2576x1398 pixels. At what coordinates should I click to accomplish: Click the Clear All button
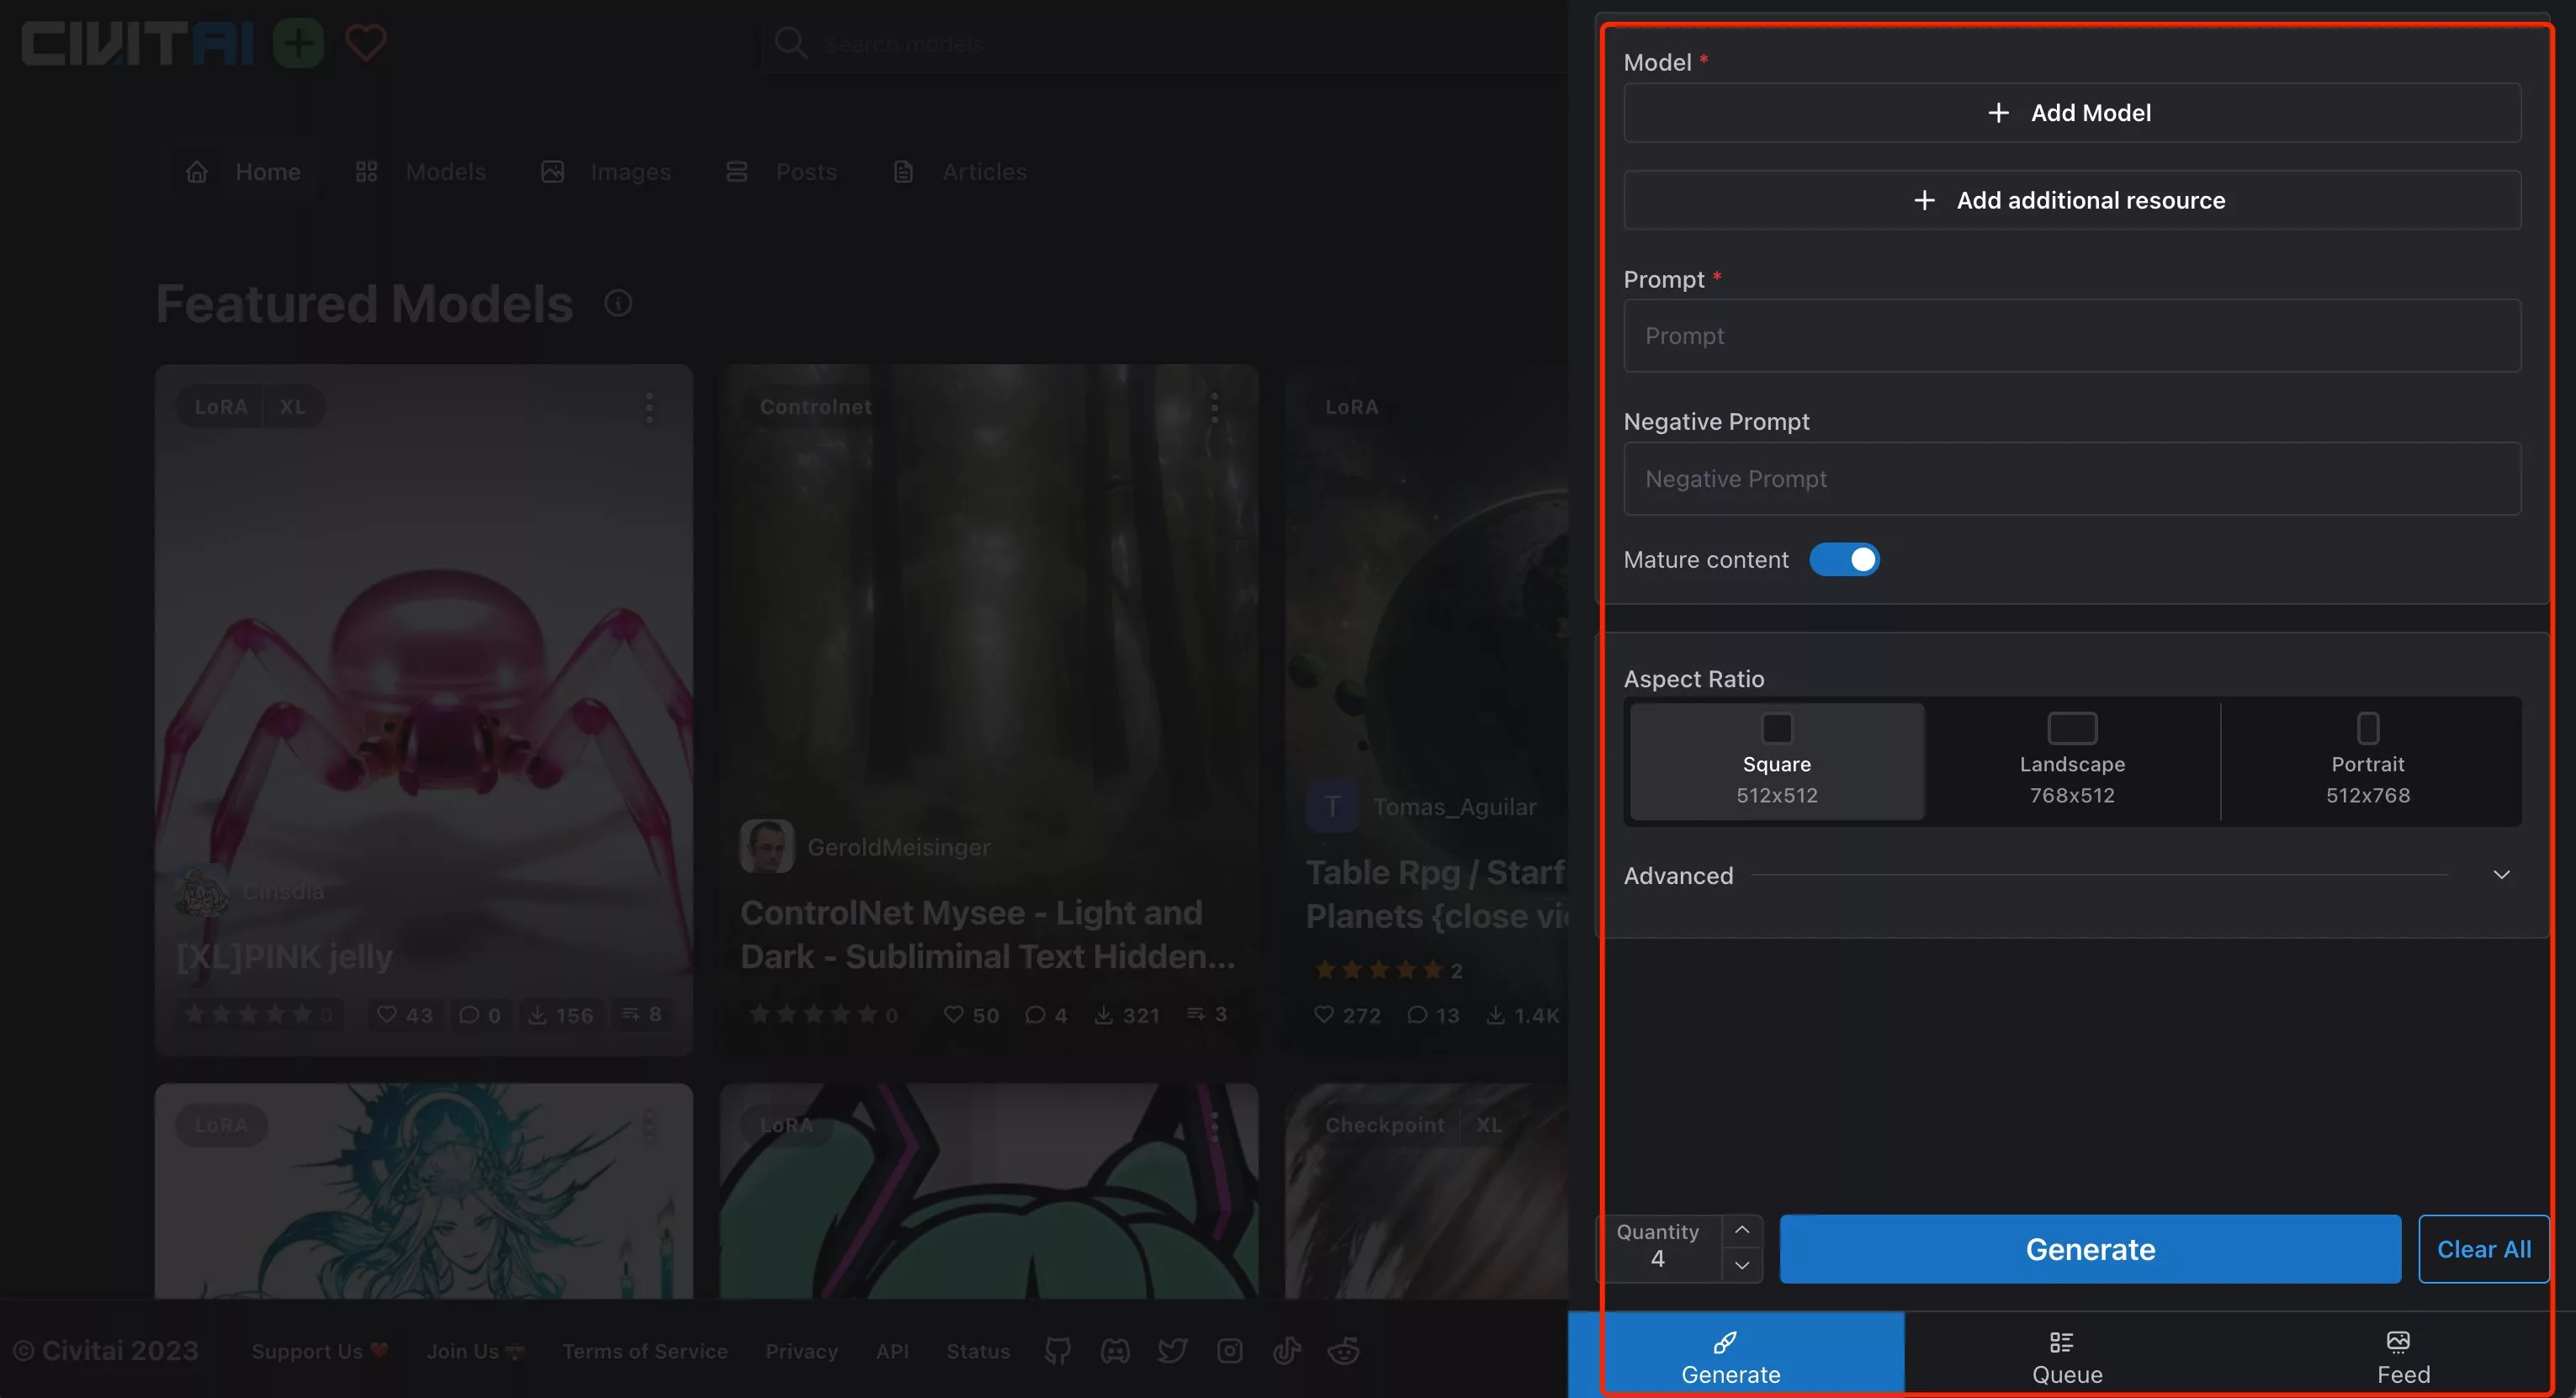tap(2484, 1249)
